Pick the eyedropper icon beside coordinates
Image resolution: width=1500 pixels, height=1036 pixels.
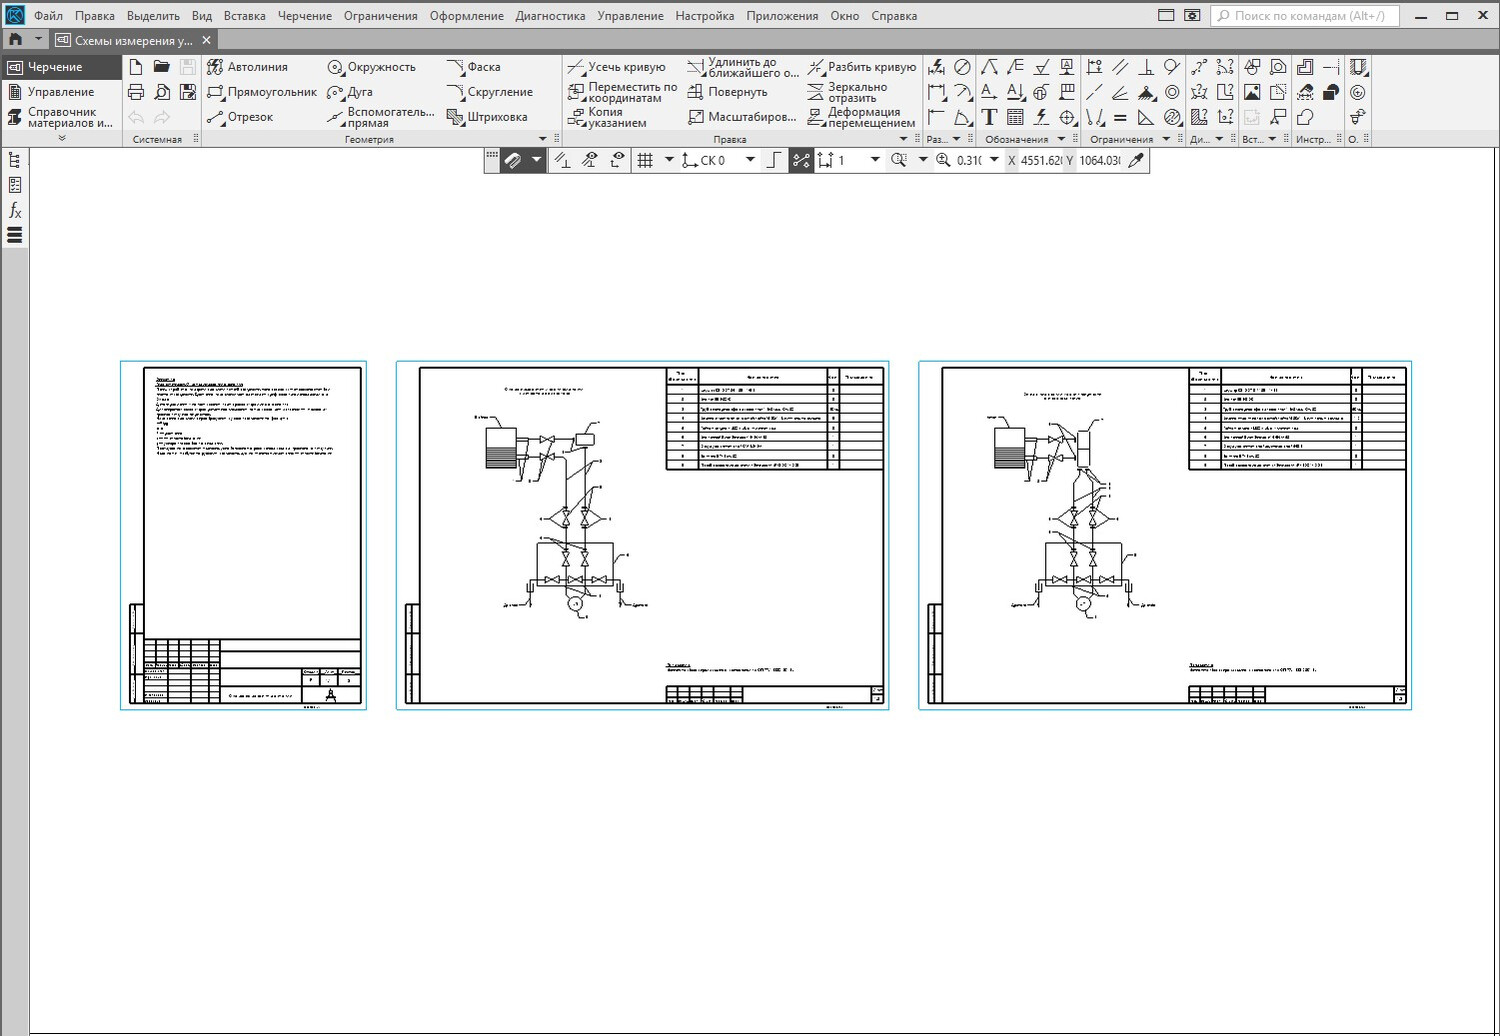[x=1136, y=160]
